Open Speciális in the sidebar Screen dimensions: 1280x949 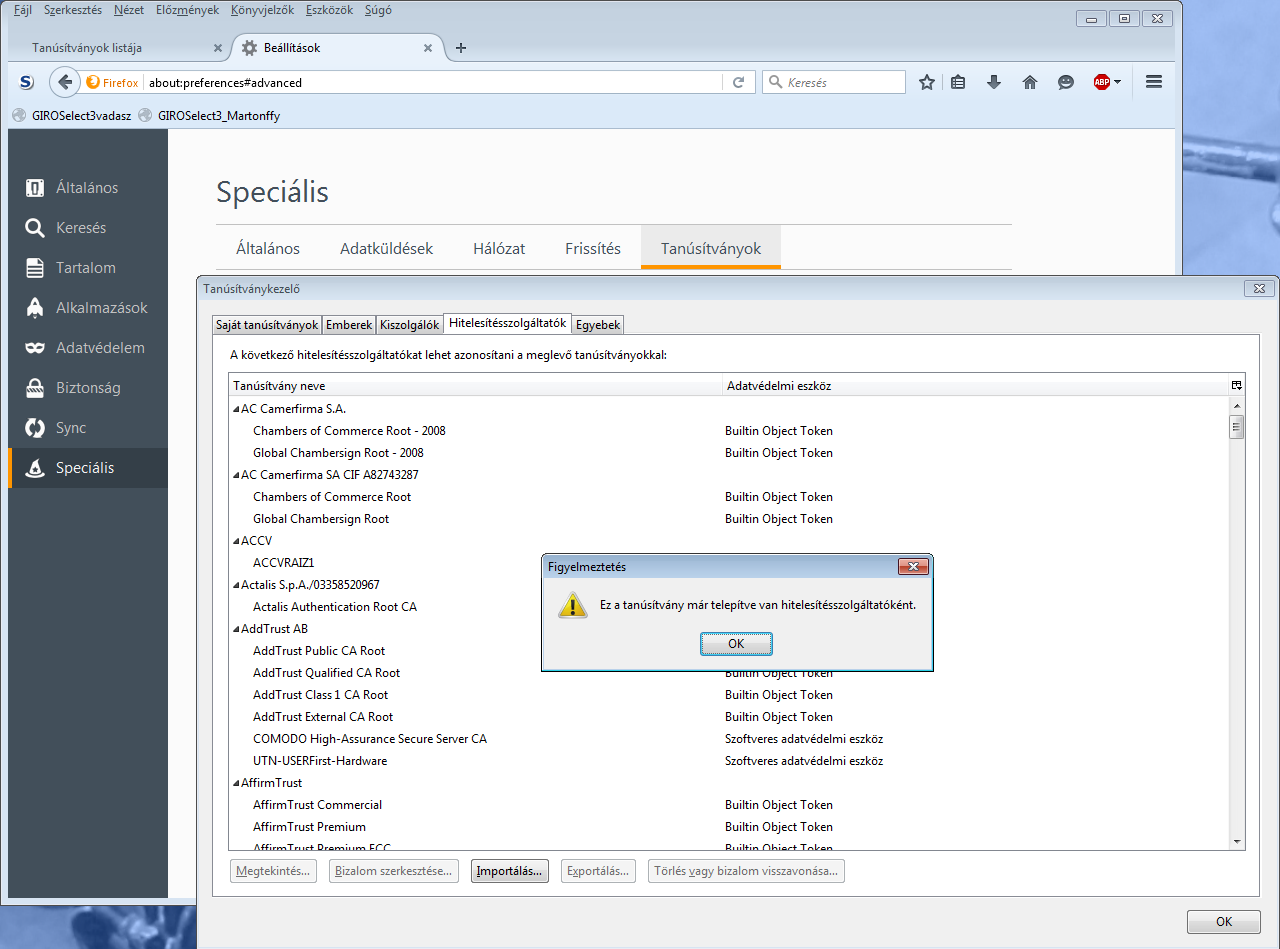click(88, 468)
